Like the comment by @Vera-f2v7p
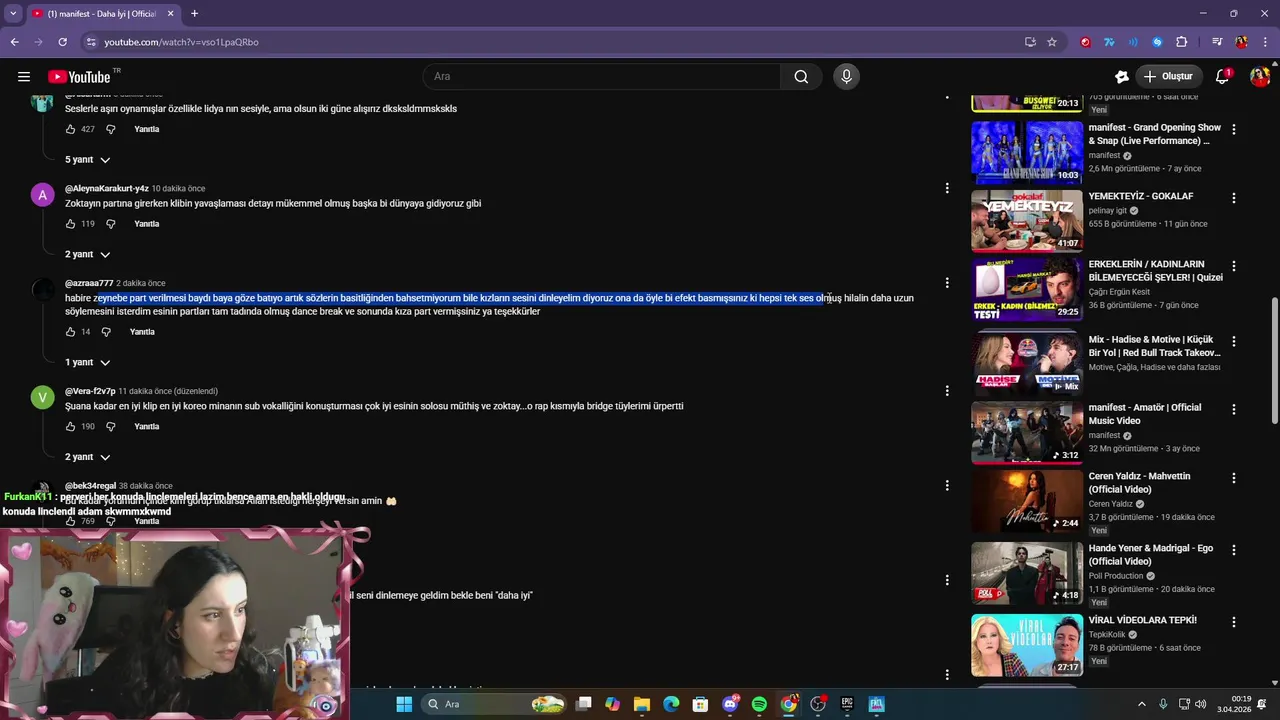1280x720 pixels. click(70, 426)
